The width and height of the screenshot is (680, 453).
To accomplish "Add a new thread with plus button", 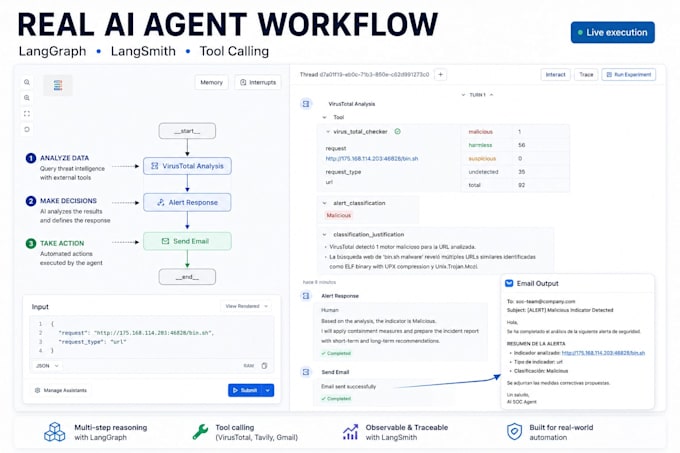I will pos(441,75).
